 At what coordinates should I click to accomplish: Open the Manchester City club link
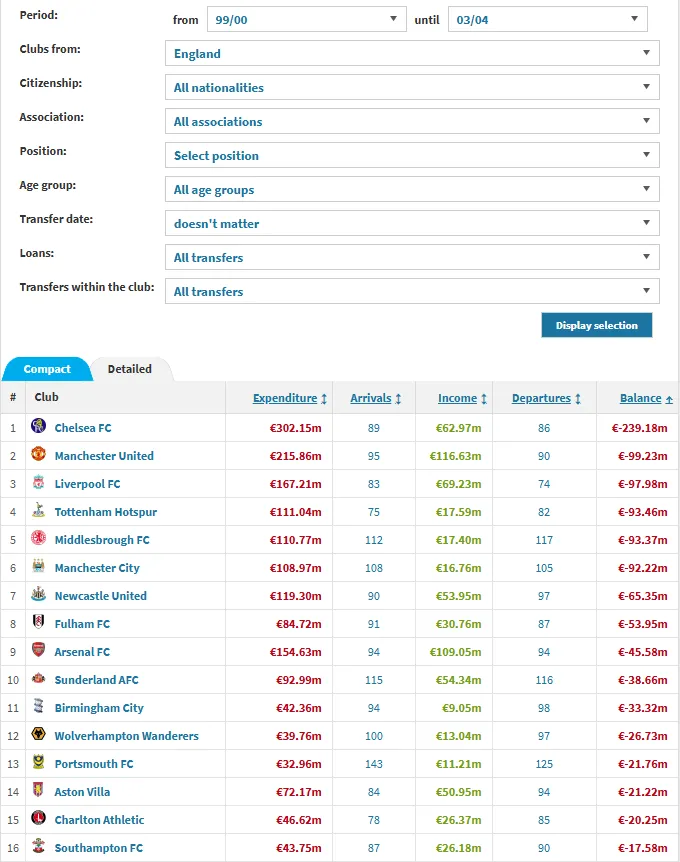97,567
